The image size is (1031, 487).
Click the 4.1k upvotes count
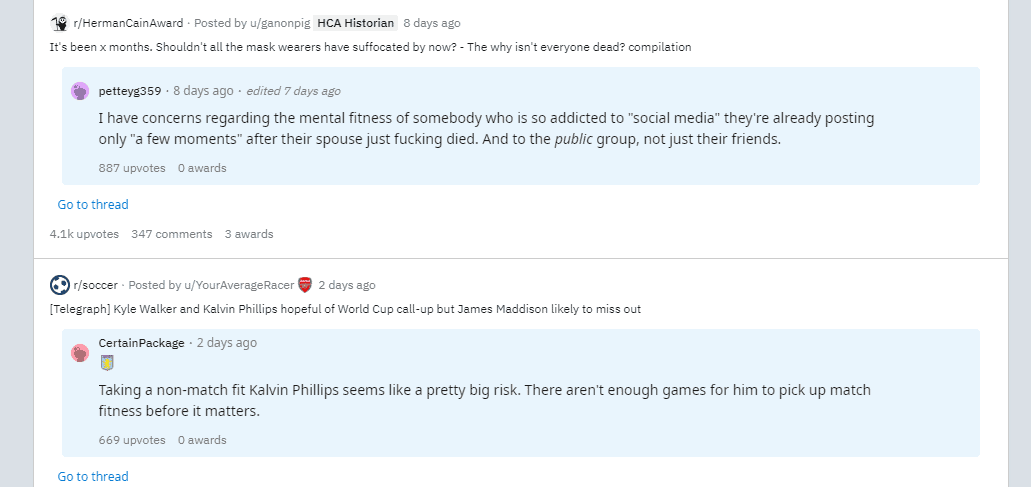[84, 234]
